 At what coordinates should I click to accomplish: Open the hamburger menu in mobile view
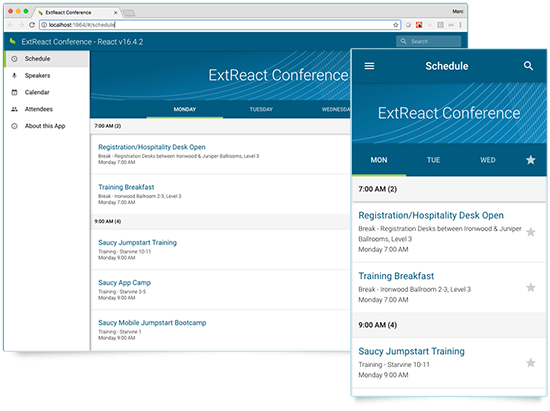tap(369, 66)
